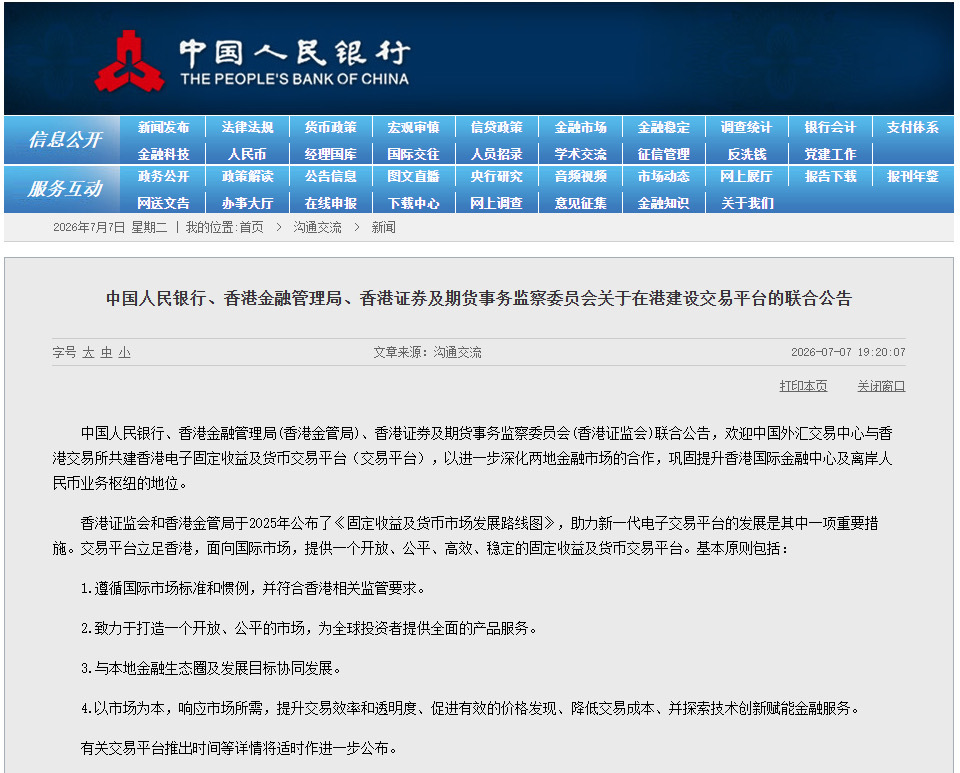960x773 pixels.
Task: Open 沟通交流 breadcrumb link
Action: click(317, 227)
